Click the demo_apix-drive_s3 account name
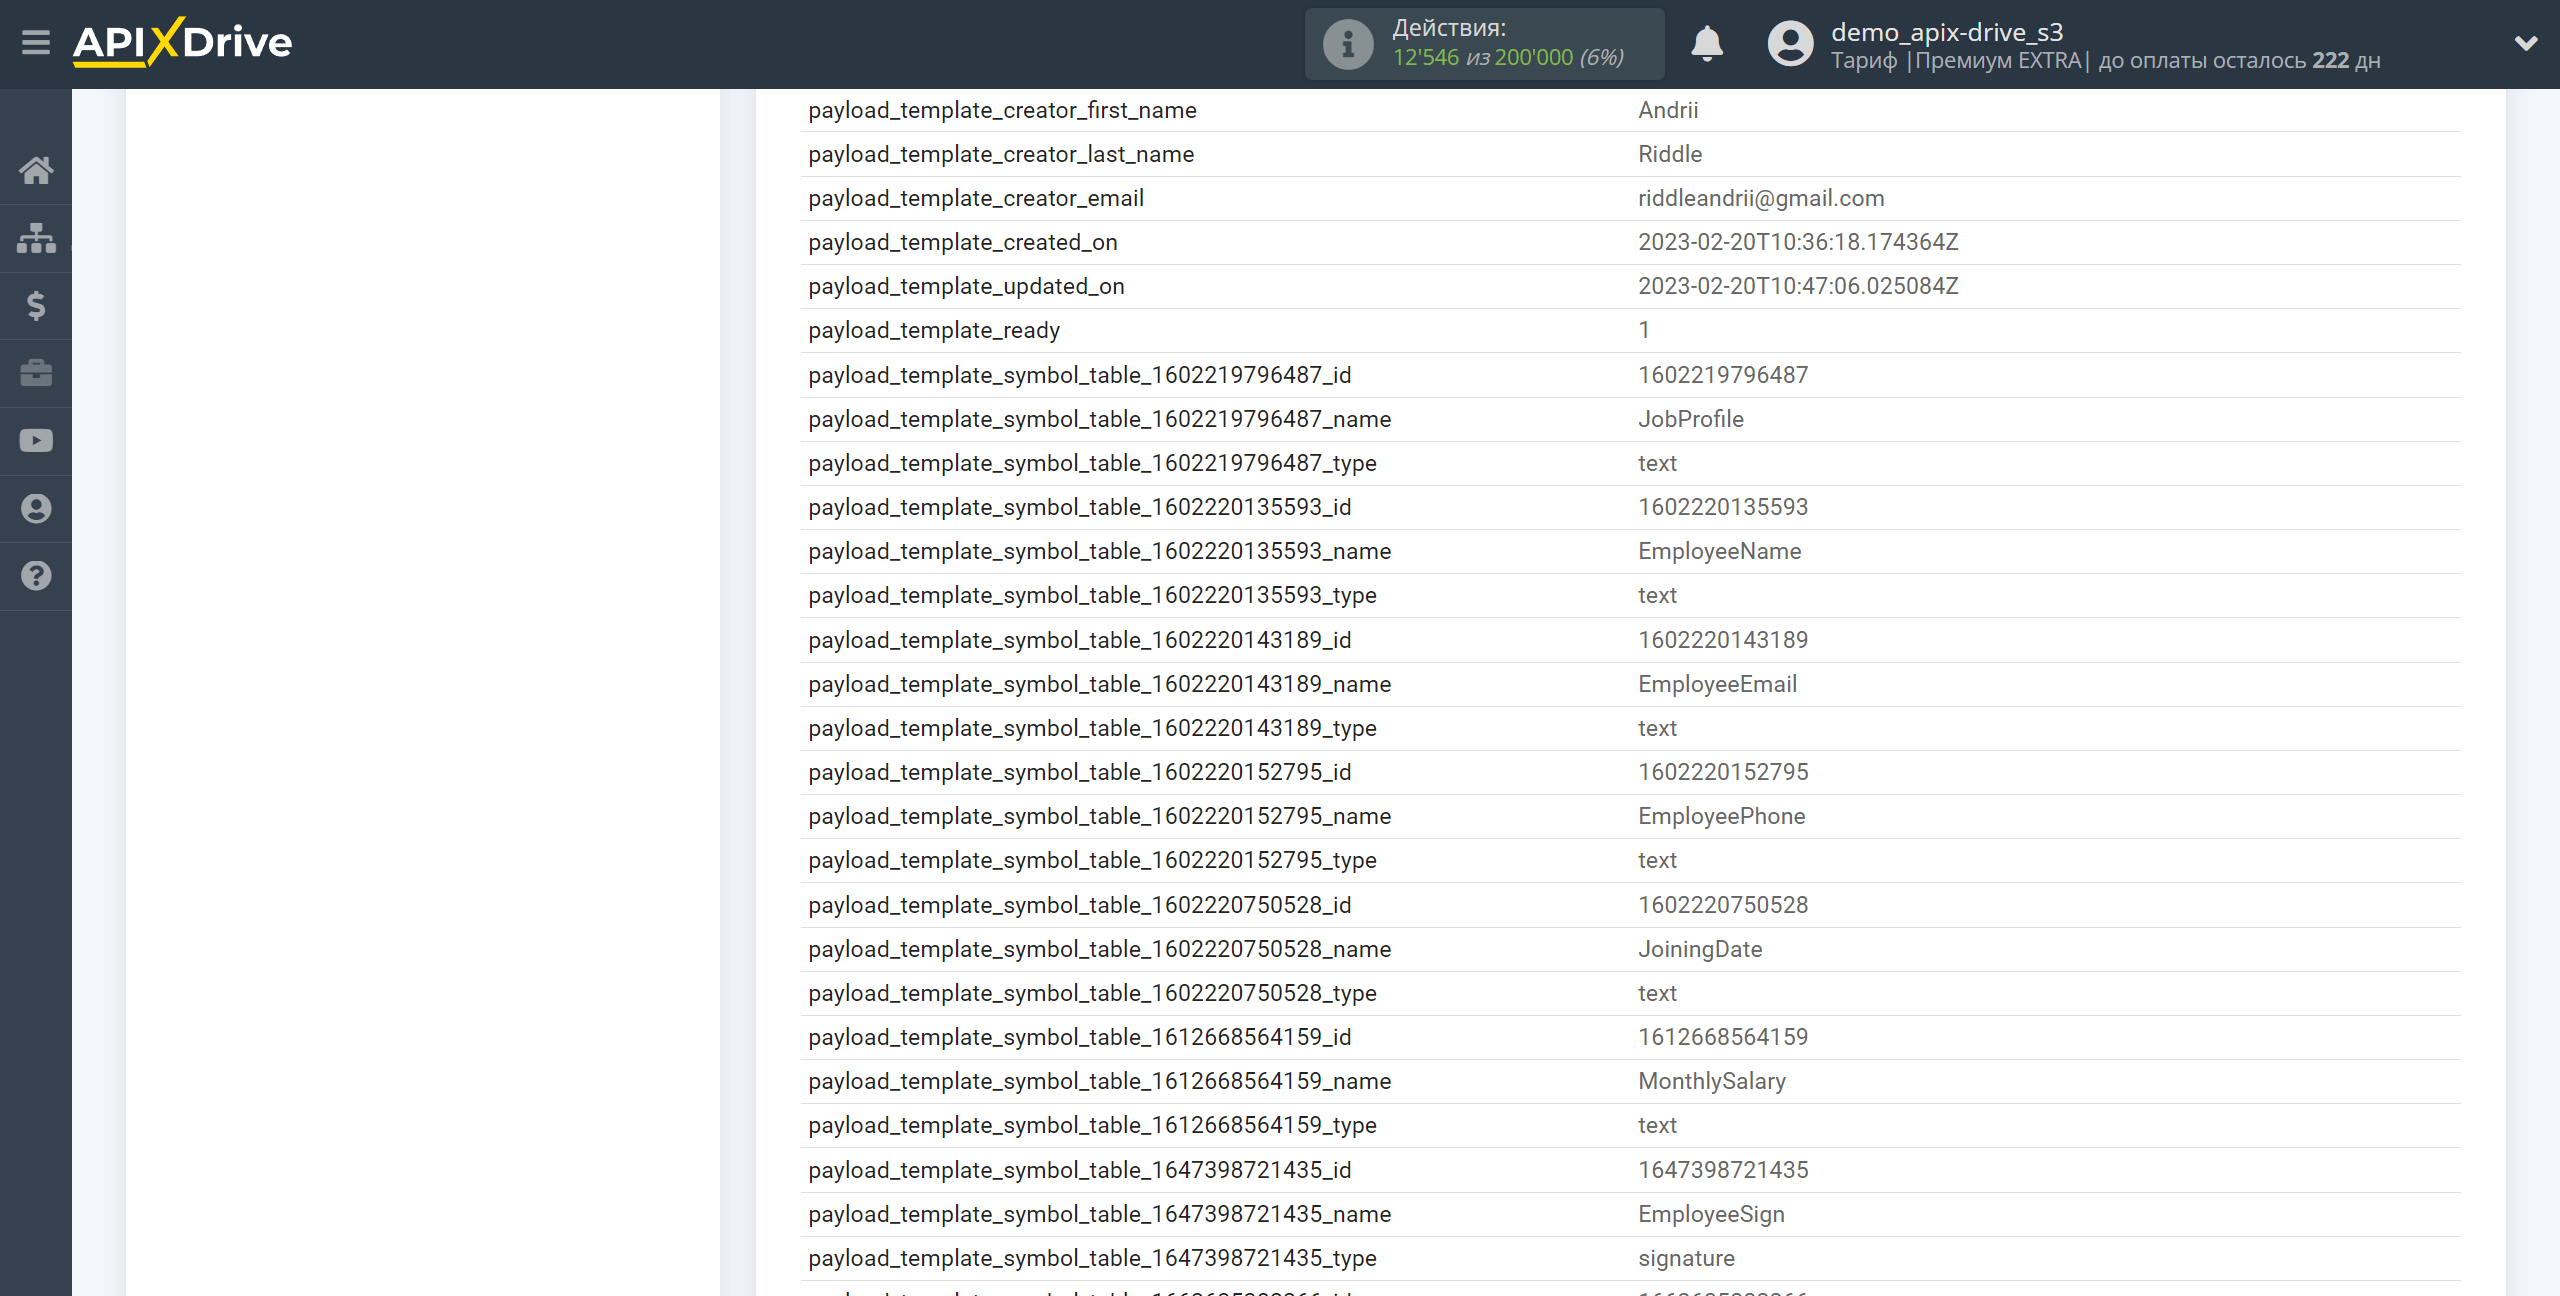The image size is (2560, 1296). [x=1947, y=32]
